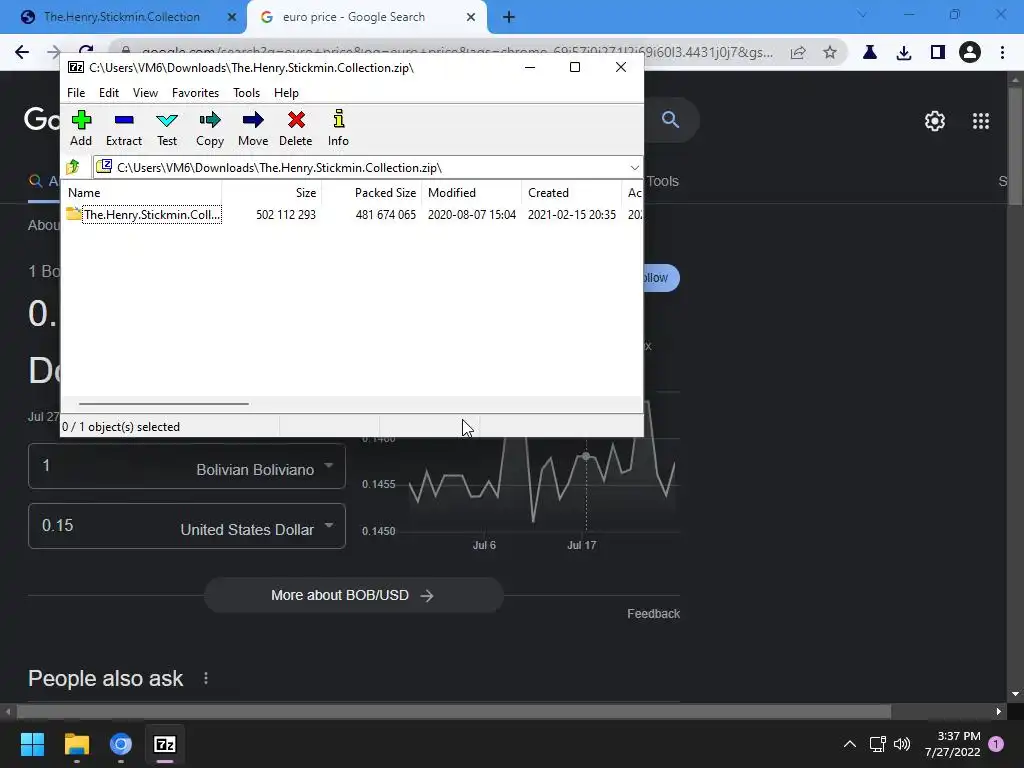The image size is (1024, 768).
Task: Click modified date 2020-08-07 15:04
Action: pyautogui.click(x=472, y=215)
